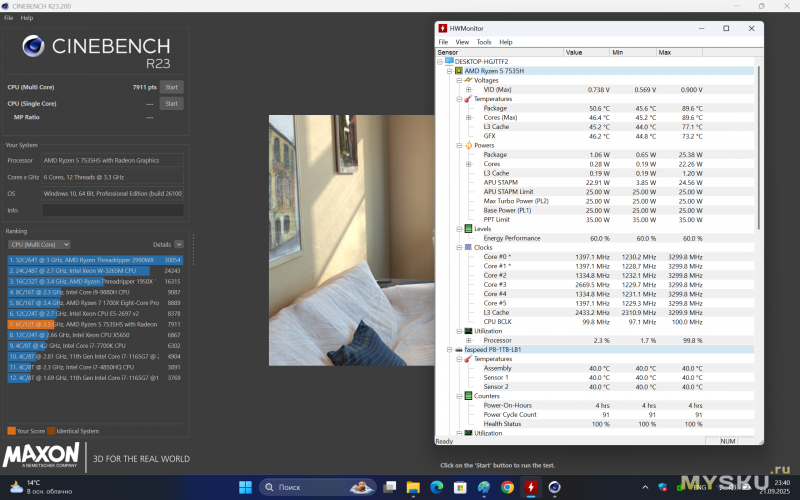The width and height of the screenshot is (800, 500).
Task: Expand the Processor utilization entry
Action: [x=468, y=340]
